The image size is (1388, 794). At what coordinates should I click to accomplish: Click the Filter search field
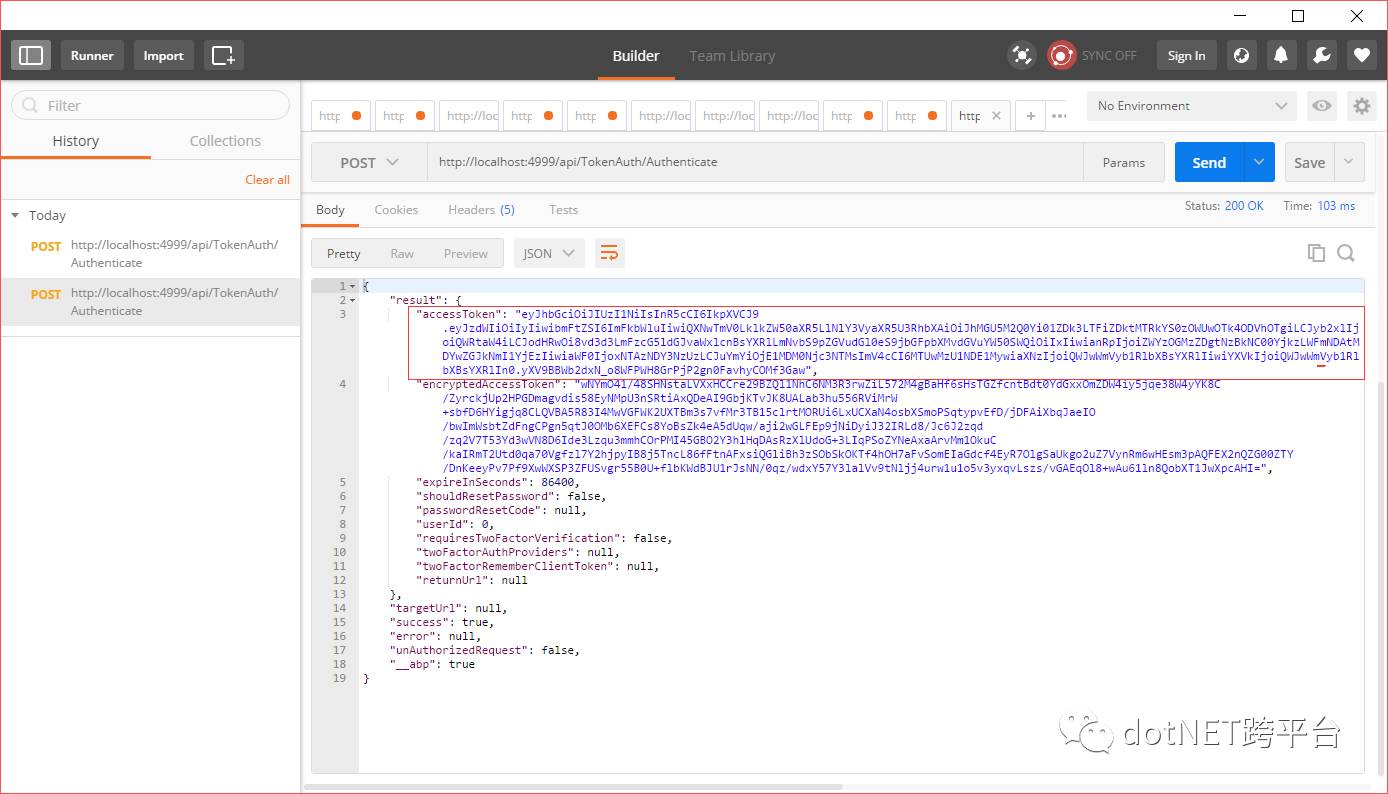[x=150, y=105]
